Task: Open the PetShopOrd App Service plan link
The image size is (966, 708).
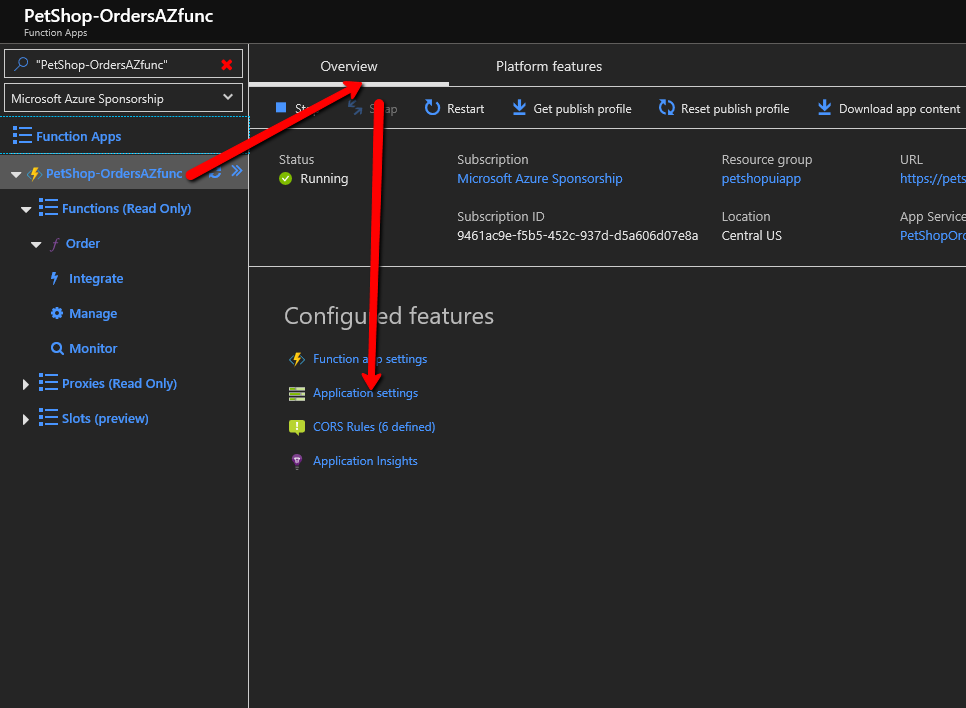Action: [933, 235]
